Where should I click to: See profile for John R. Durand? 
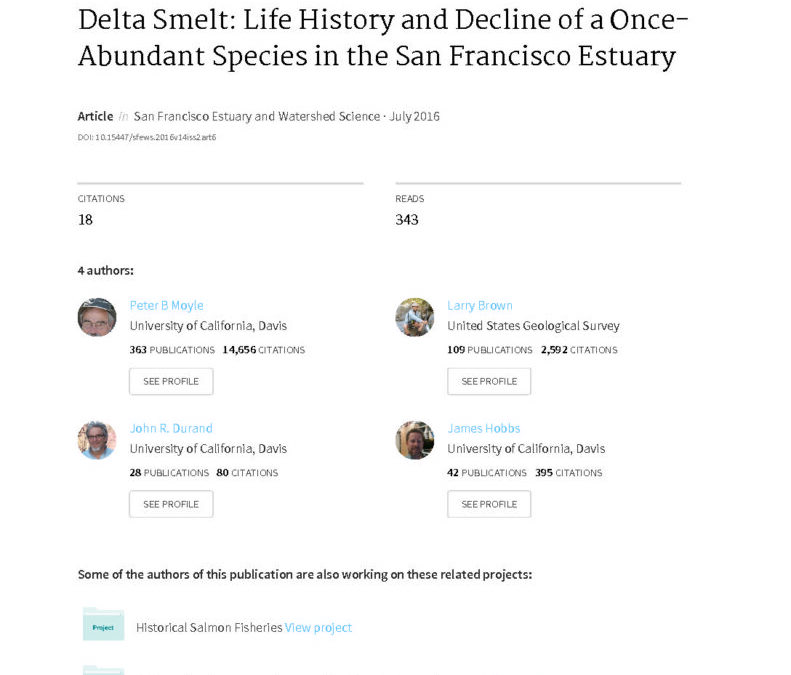point(171,504)
